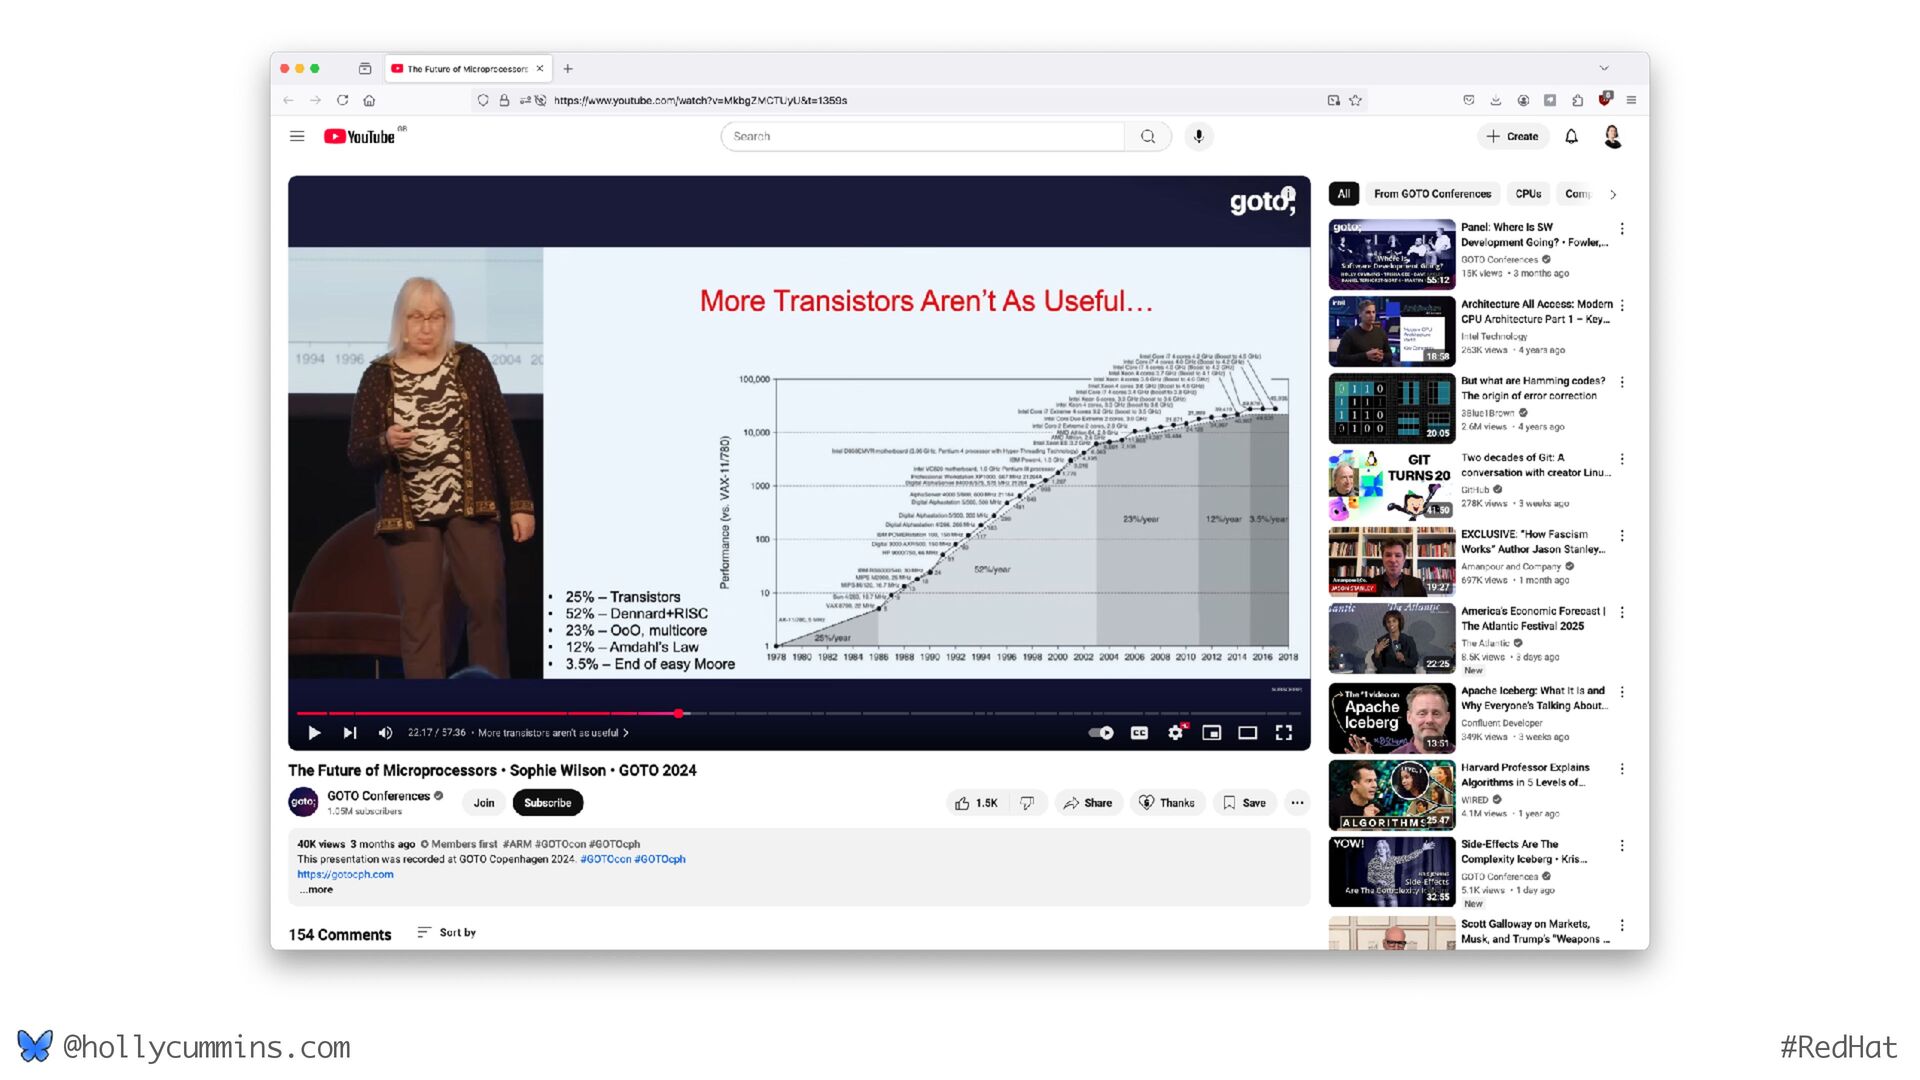
Task: Skip to the next video
Action: point(349,733)
